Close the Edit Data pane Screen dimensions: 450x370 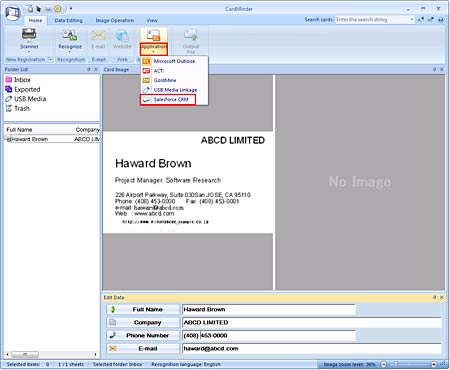click(442, 297)
